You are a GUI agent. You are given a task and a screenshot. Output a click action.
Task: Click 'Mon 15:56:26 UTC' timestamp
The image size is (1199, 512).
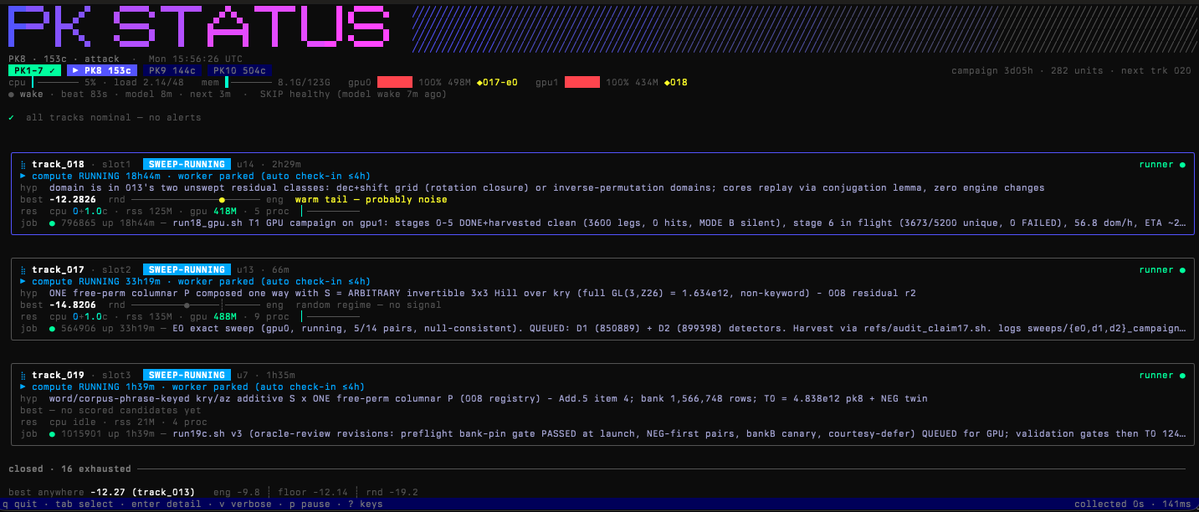click(x=196, y=58)
